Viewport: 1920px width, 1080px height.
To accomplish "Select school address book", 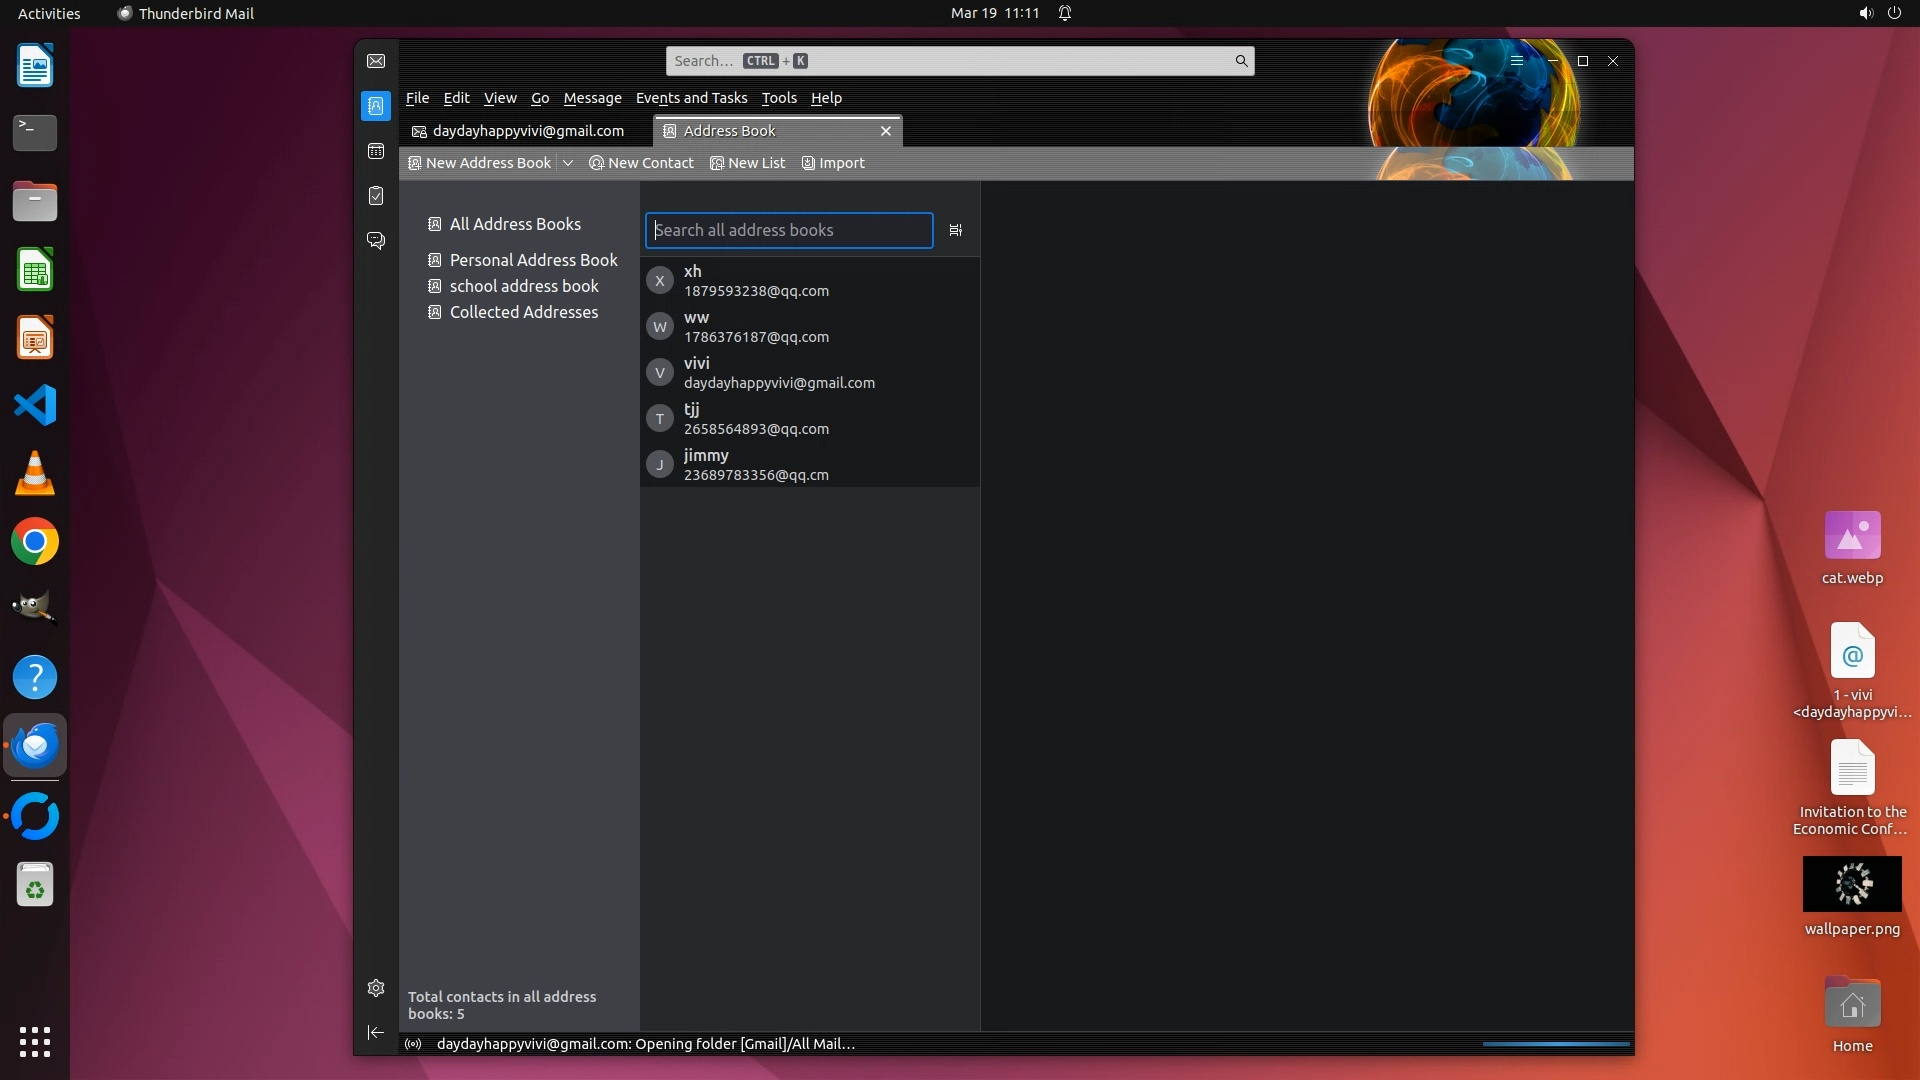I will [523, 286].
